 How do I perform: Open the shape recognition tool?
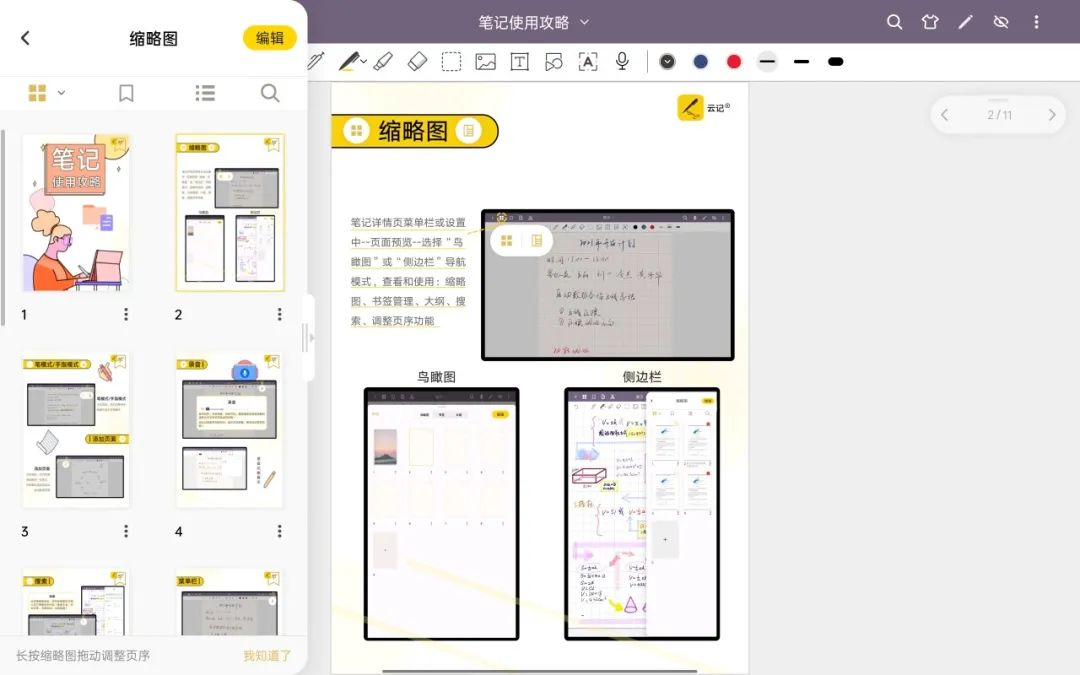click(554, 62)
